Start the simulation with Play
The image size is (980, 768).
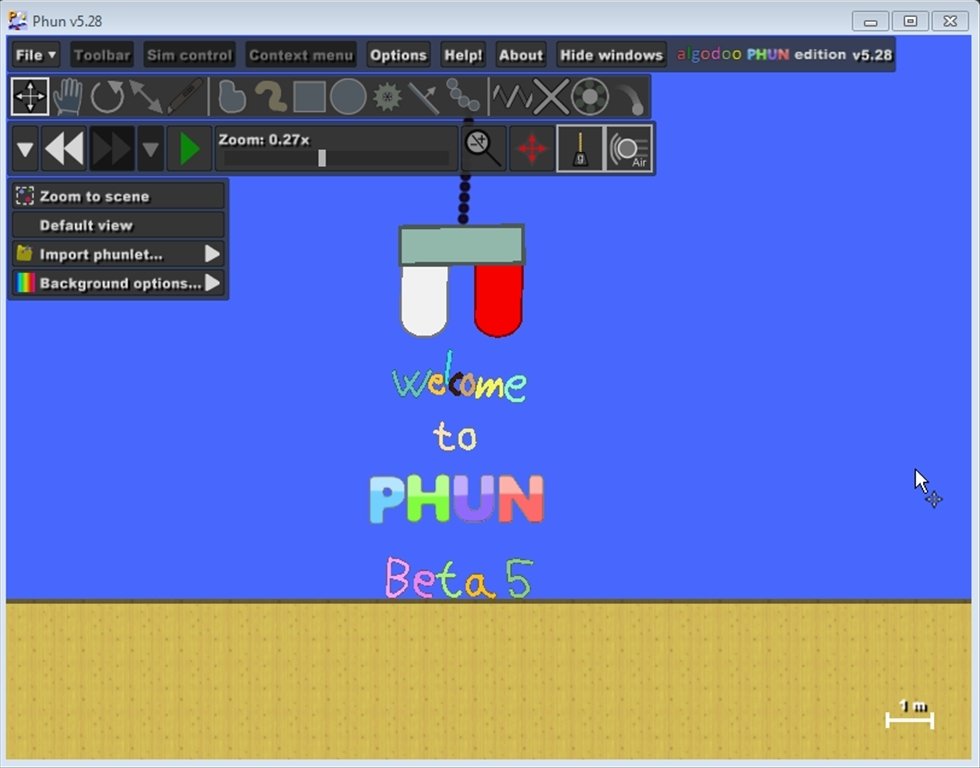(x=189, y=149)
